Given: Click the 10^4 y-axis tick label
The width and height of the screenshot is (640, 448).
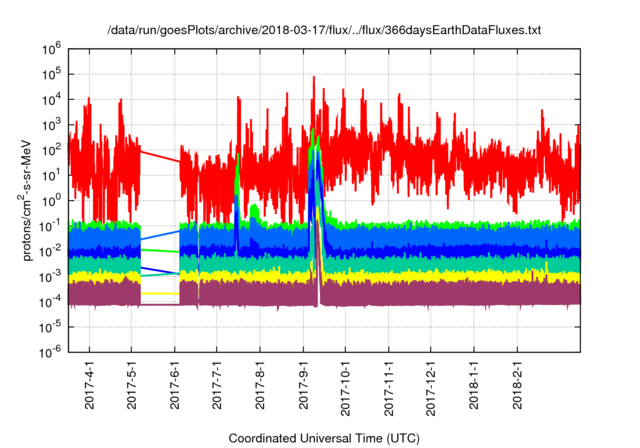Looking at the screenshot, I should click(x=51, y=100).
